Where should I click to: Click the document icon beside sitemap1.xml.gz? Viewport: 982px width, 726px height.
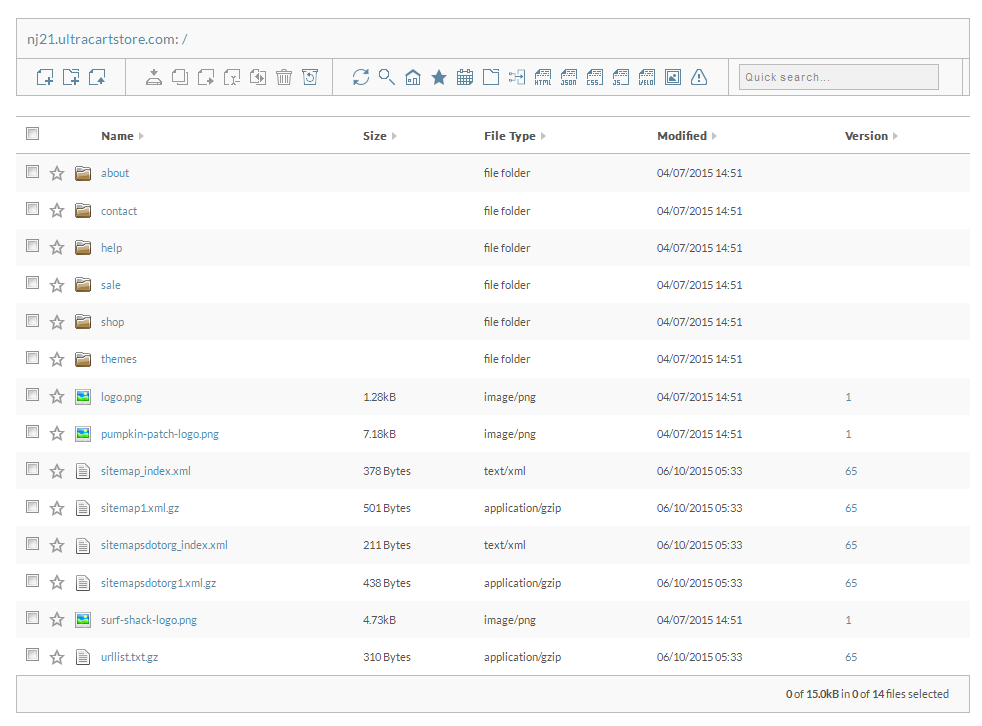click(83, 508)
